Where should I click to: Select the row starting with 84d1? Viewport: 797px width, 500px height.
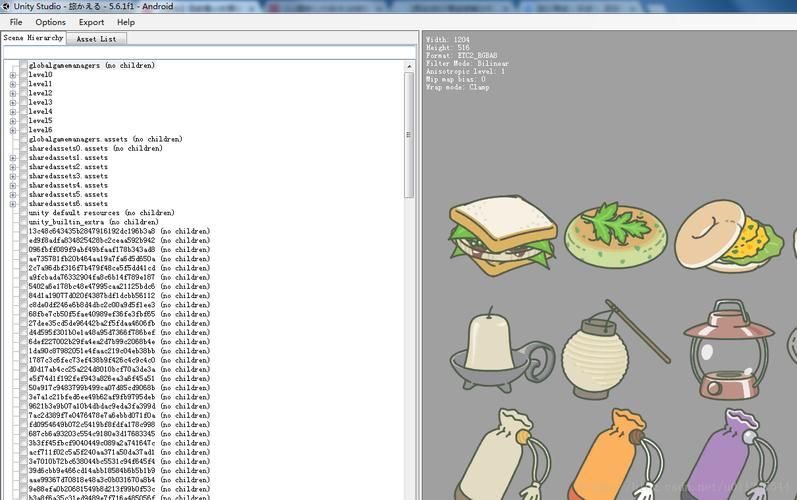coord(119,296)
